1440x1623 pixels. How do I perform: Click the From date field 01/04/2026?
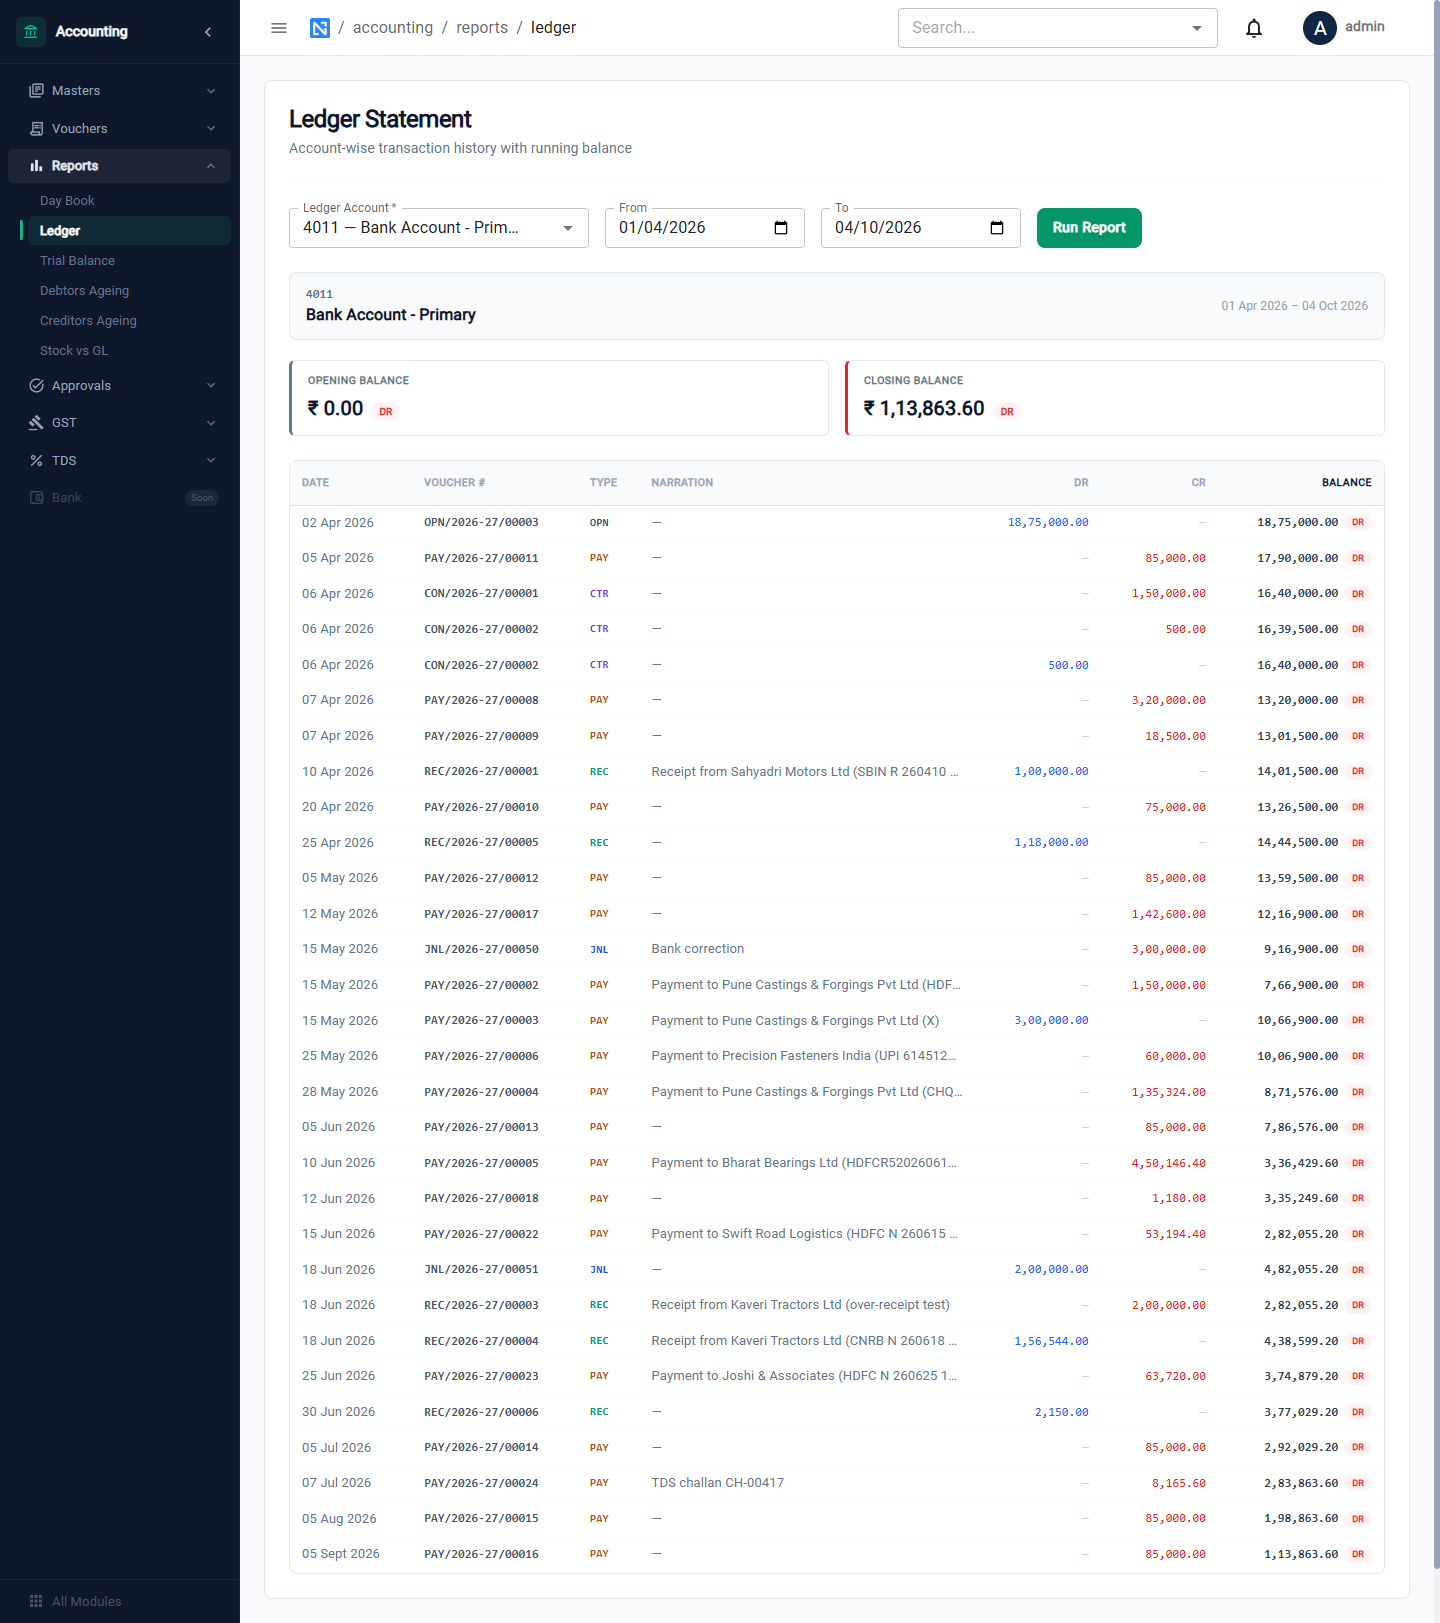704,228
